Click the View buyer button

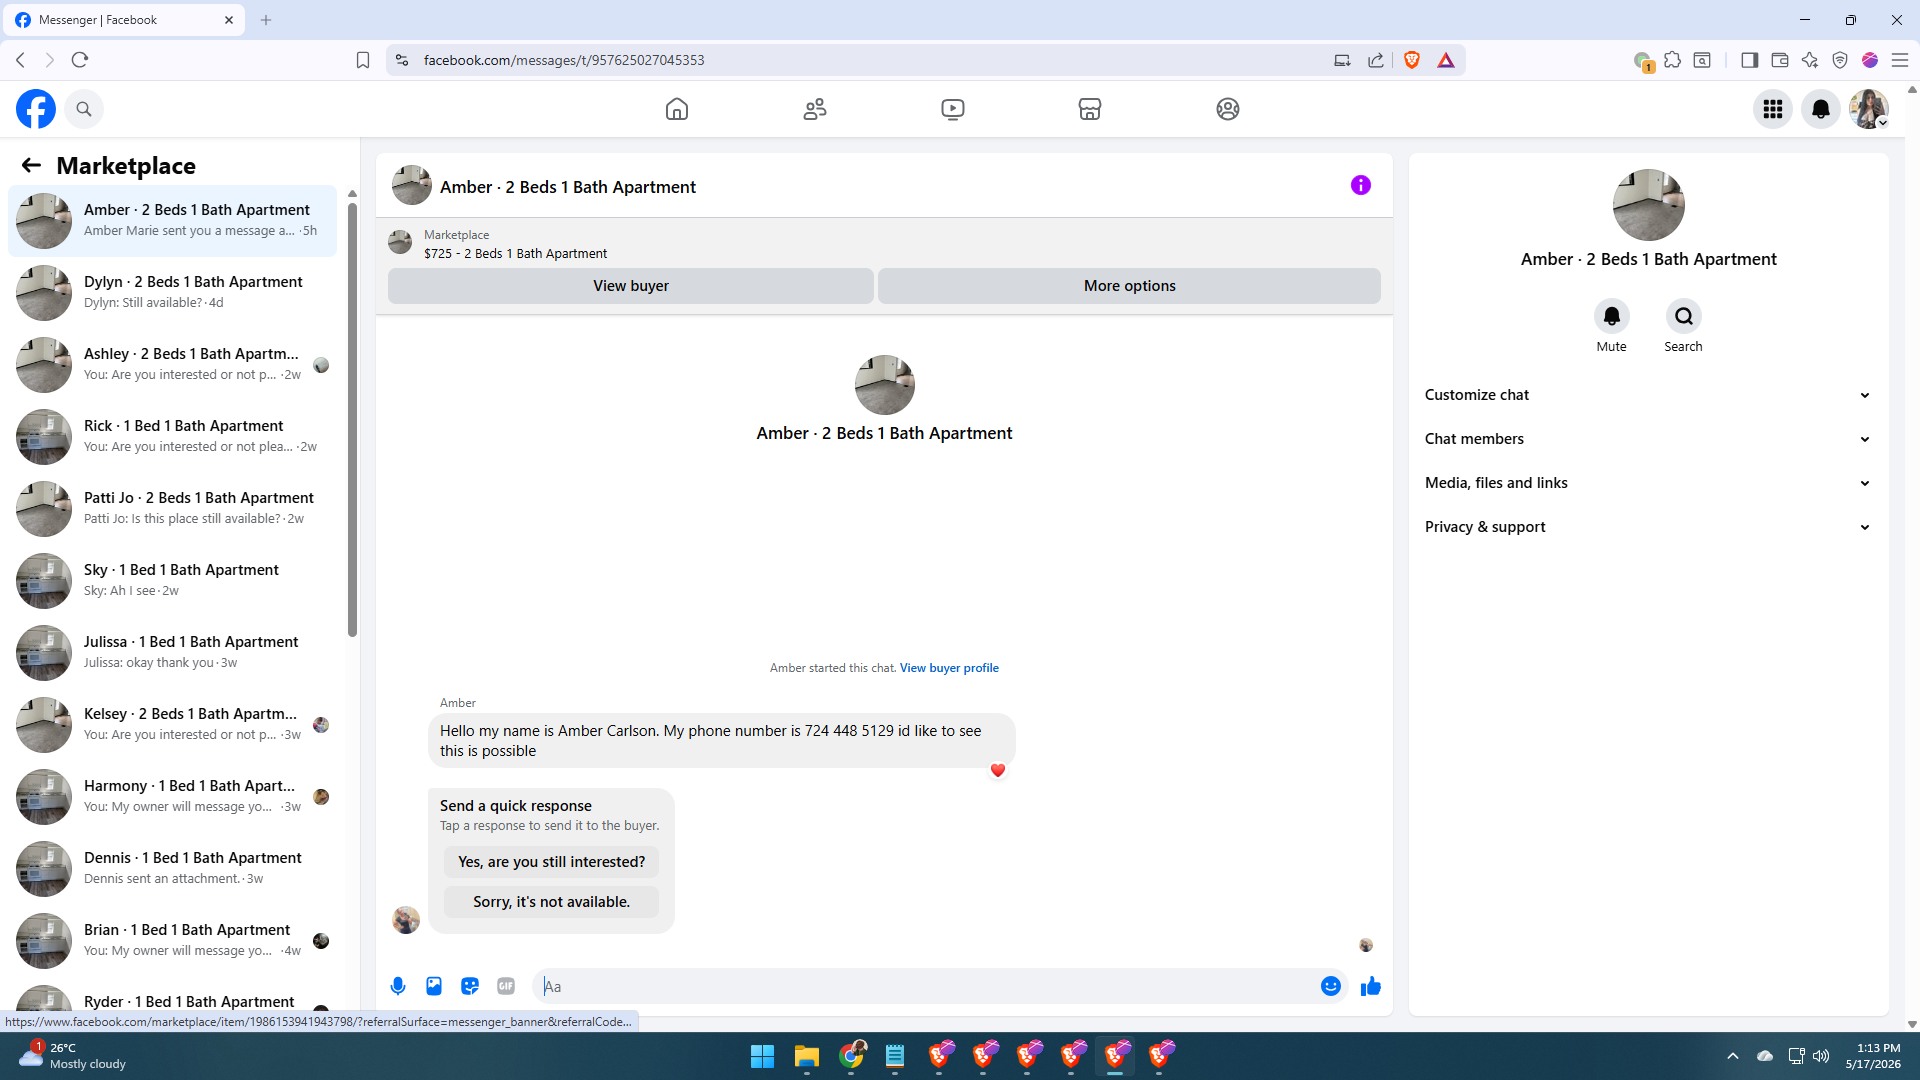tap(631, 286)
